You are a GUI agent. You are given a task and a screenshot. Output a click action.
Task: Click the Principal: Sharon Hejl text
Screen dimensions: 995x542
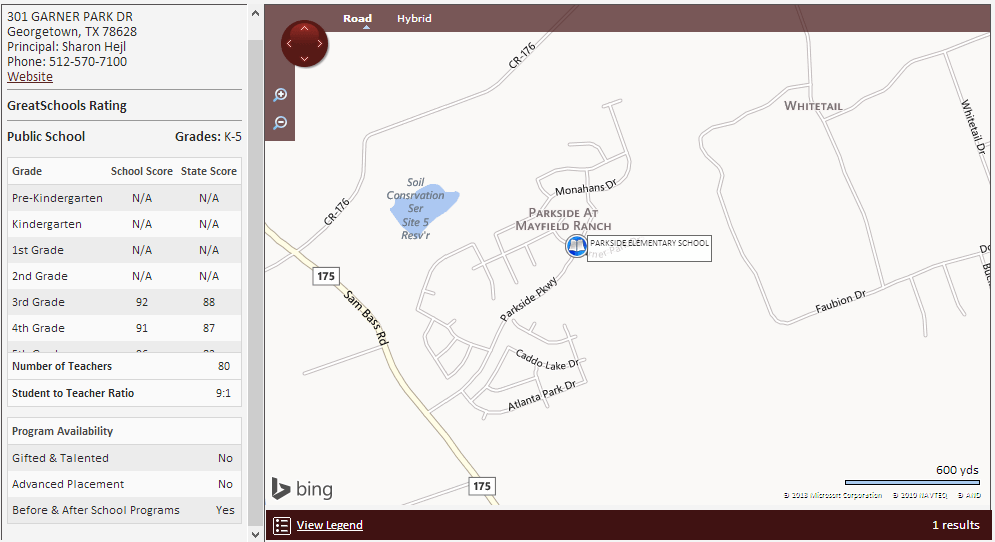tap(67, 46)
